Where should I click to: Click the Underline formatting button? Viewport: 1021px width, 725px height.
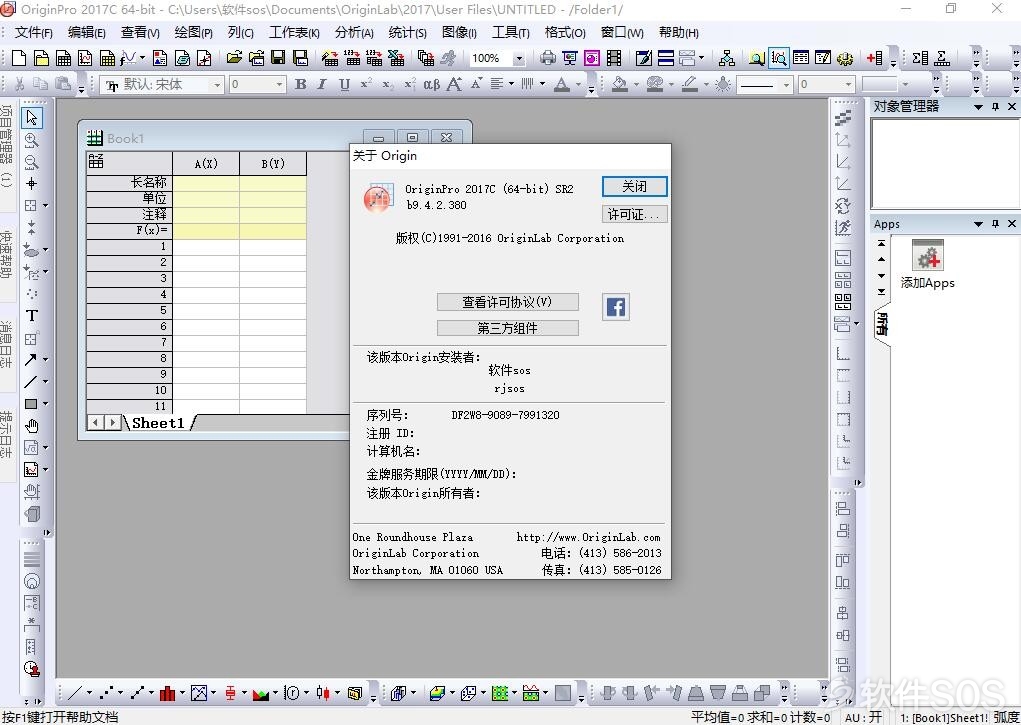click(x=344, y=84)
